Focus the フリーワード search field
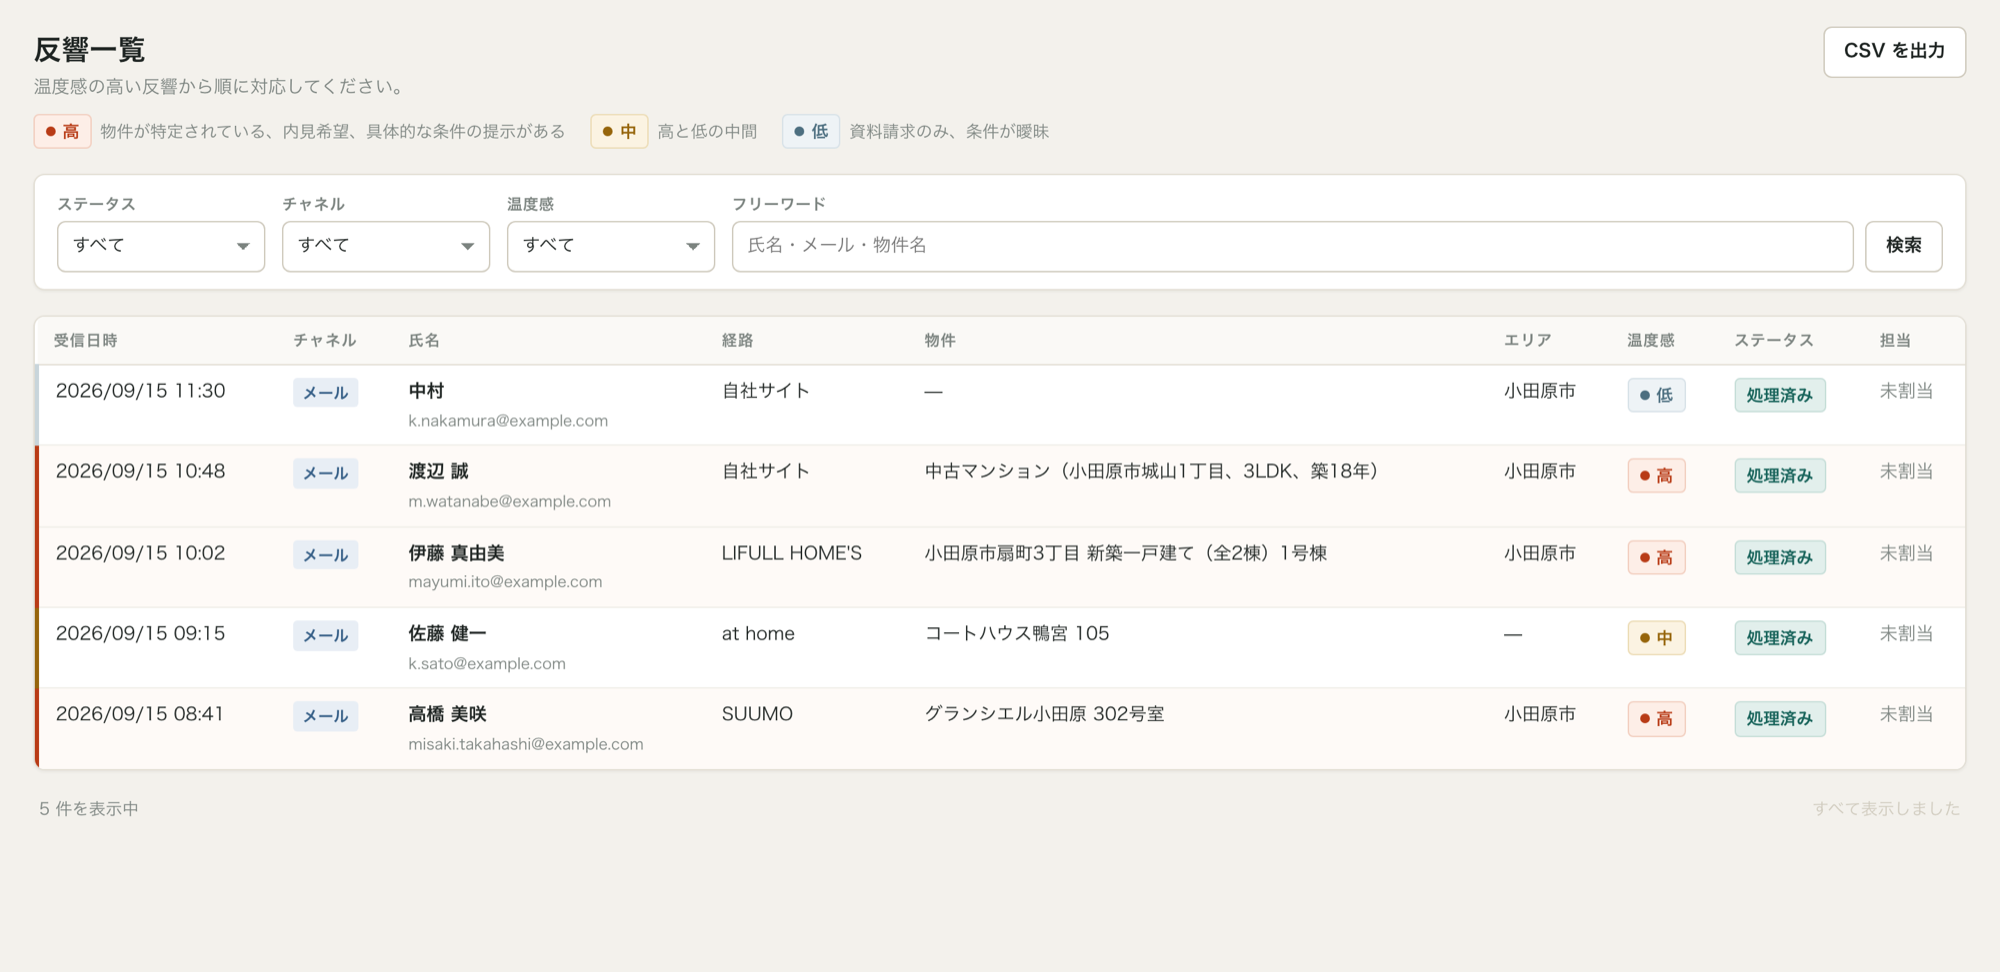Screen dimensions: 2000x972 coord(1292,246)
